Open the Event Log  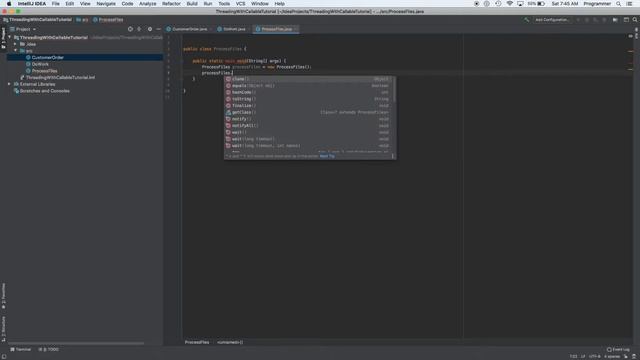click(618, 349)
